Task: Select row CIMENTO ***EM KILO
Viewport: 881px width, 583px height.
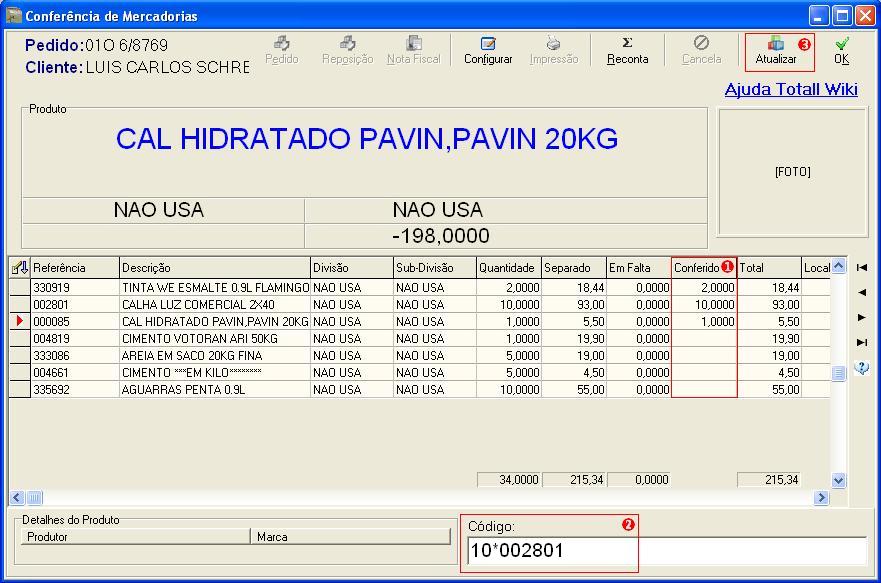Action: (419, 372)
